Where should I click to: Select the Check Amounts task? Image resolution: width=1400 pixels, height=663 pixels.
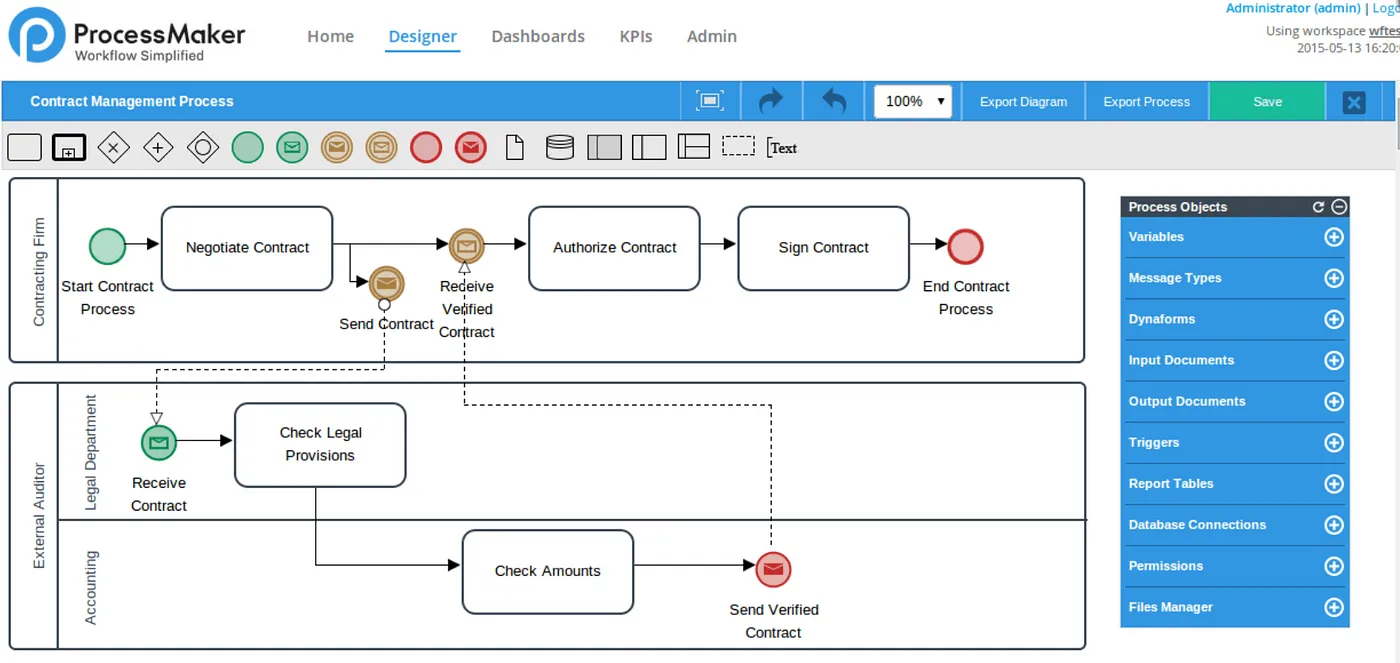click(x=548, y=572)
